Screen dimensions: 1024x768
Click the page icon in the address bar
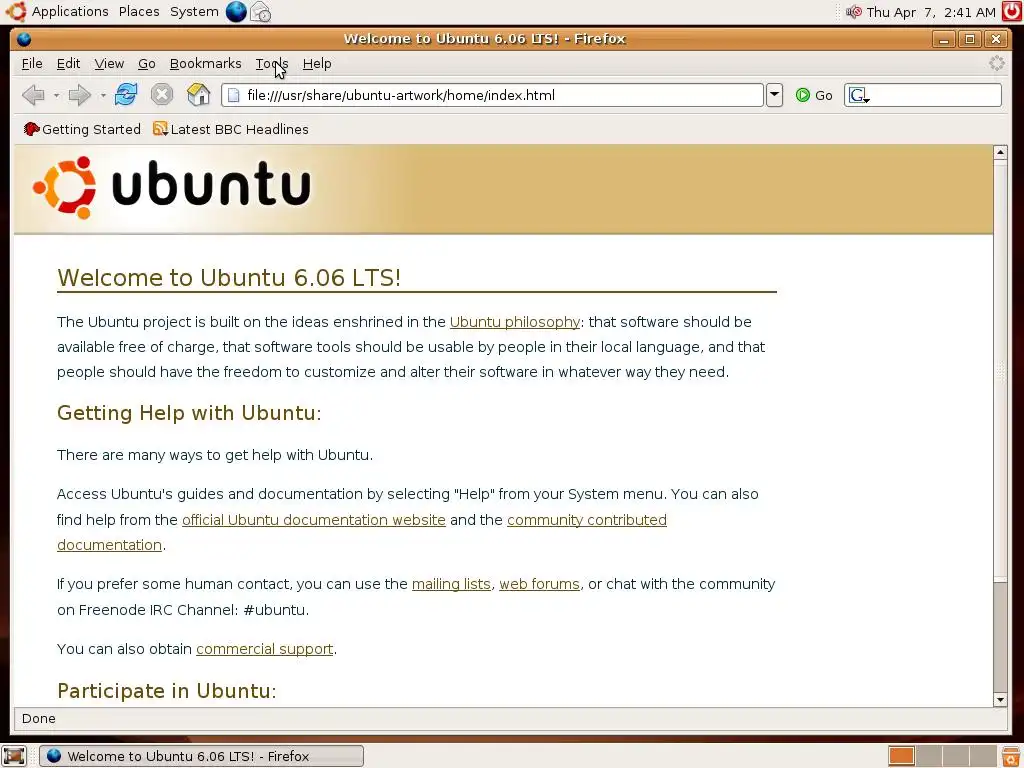pos(233,95)
